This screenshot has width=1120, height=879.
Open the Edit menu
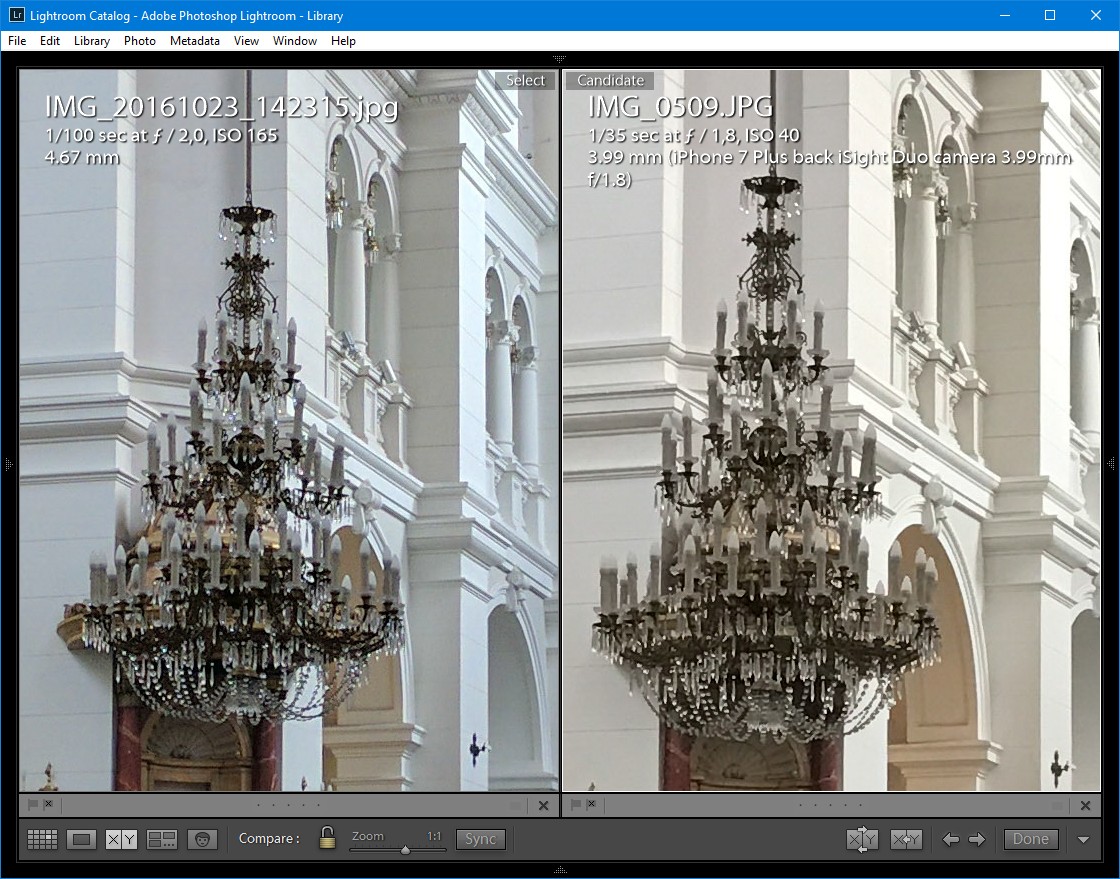(x=49, y=41)
